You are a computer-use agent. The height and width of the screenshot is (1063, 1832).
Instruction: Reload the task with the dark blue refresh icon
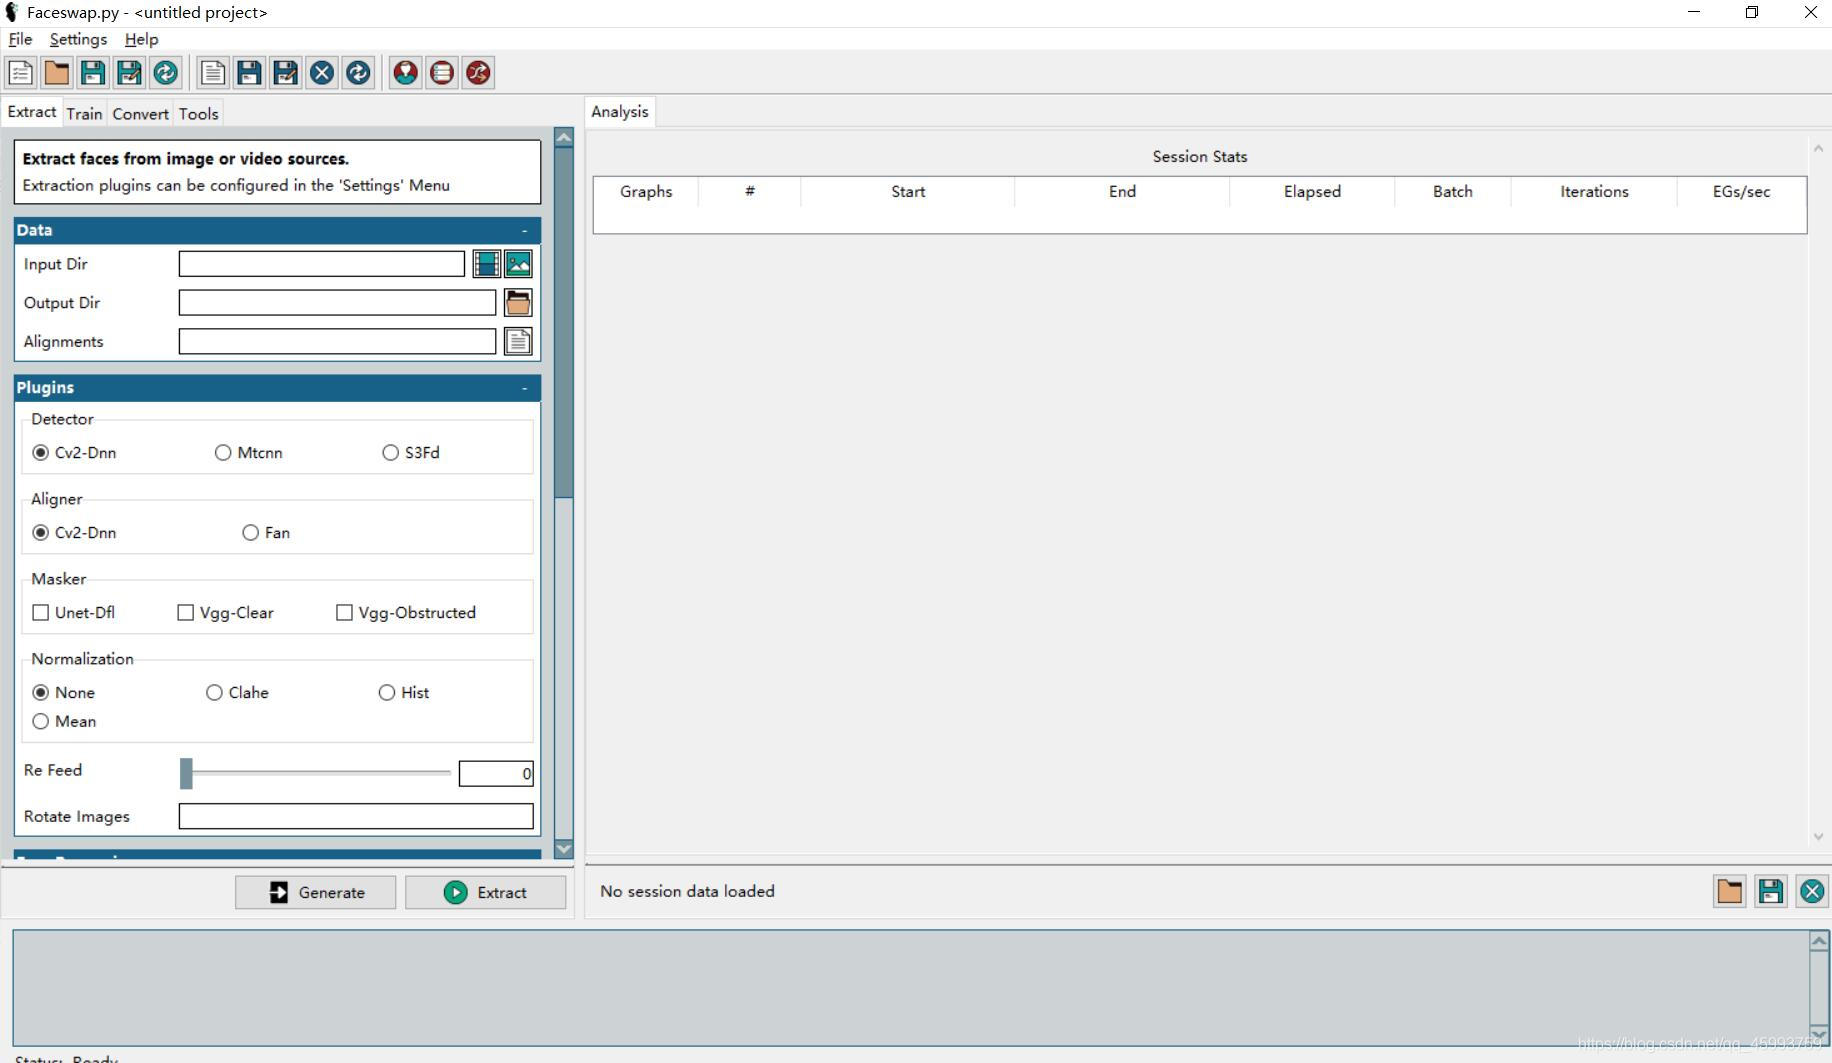coord(357,73)
